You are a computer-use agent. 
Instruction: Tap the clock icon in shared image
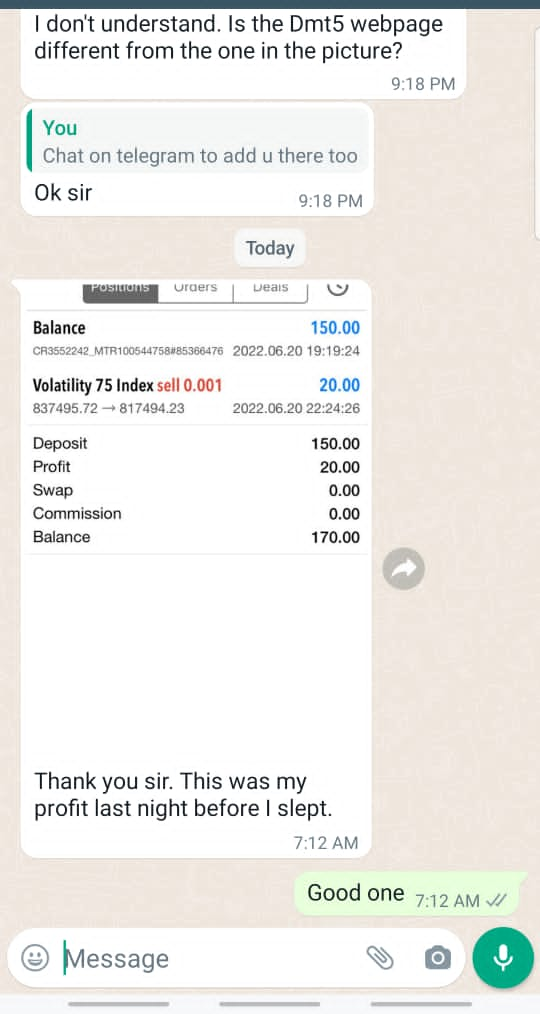point(337,287)
